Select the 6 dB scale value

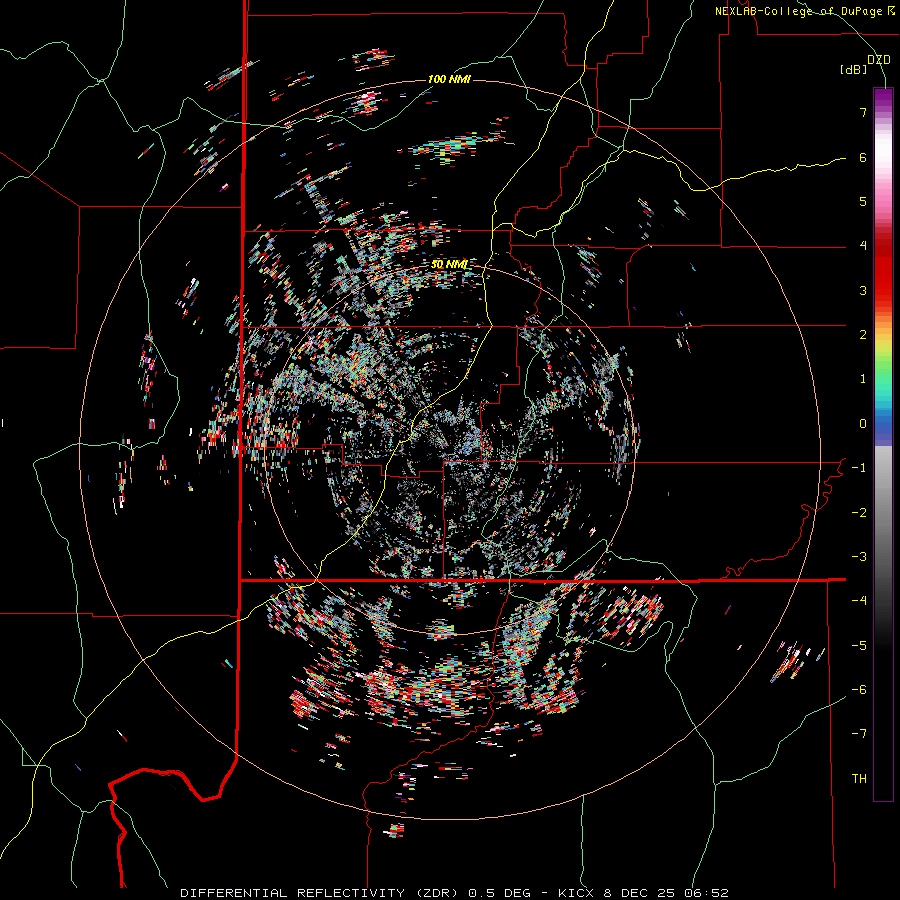click(x=863, y=157)
